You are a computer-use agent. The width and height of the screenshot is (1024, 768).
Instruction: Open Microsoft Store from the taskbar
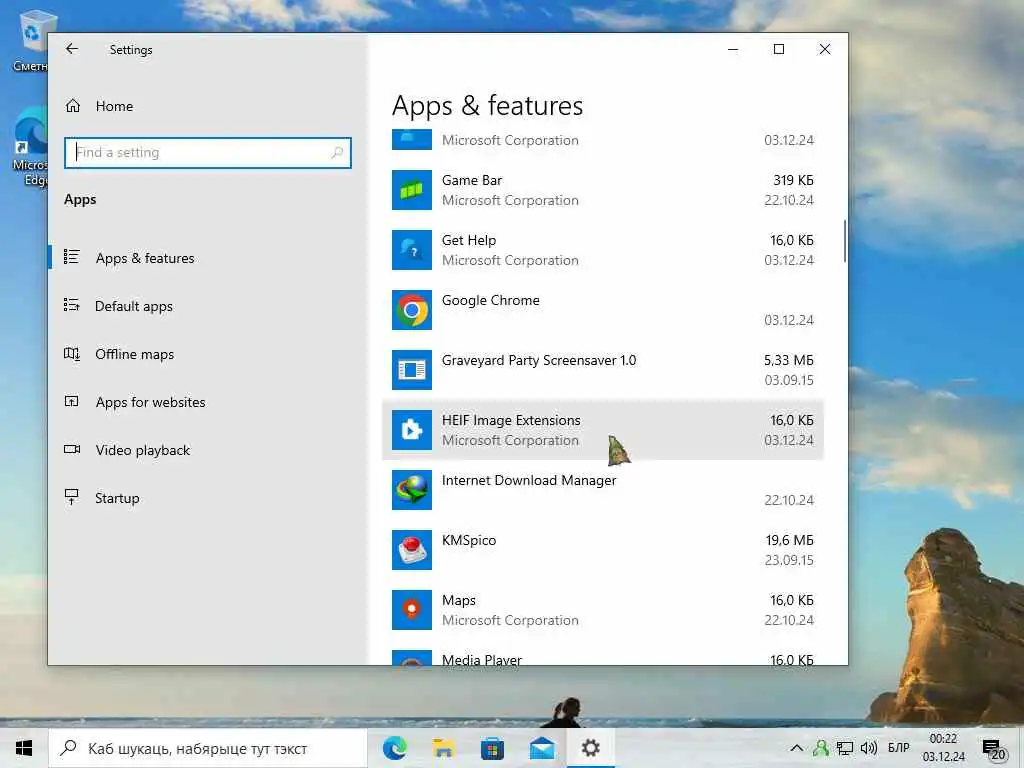492,748
